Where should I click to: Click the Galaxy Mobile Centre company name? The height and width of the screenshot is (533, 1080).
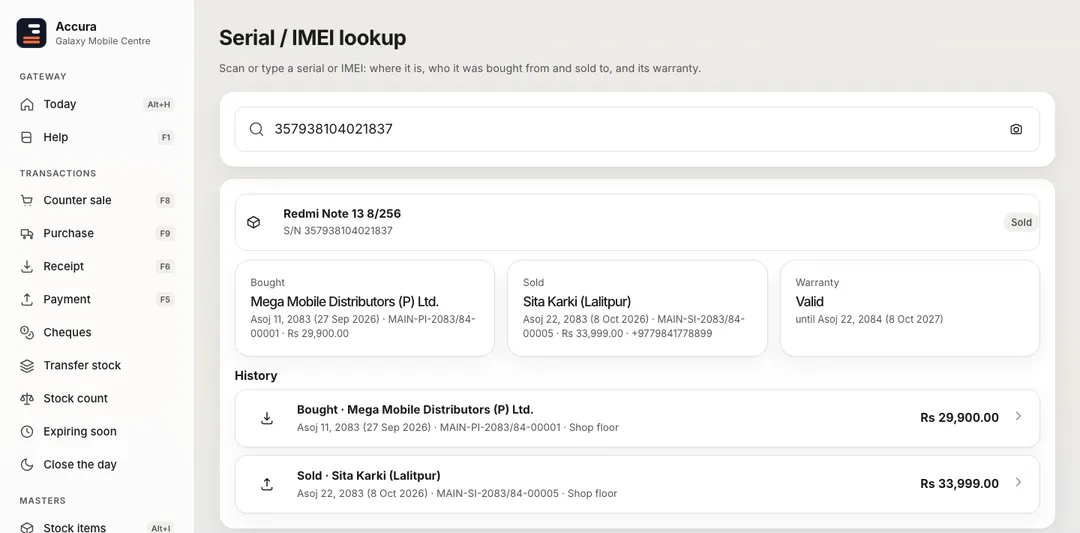tap(103, 41)
